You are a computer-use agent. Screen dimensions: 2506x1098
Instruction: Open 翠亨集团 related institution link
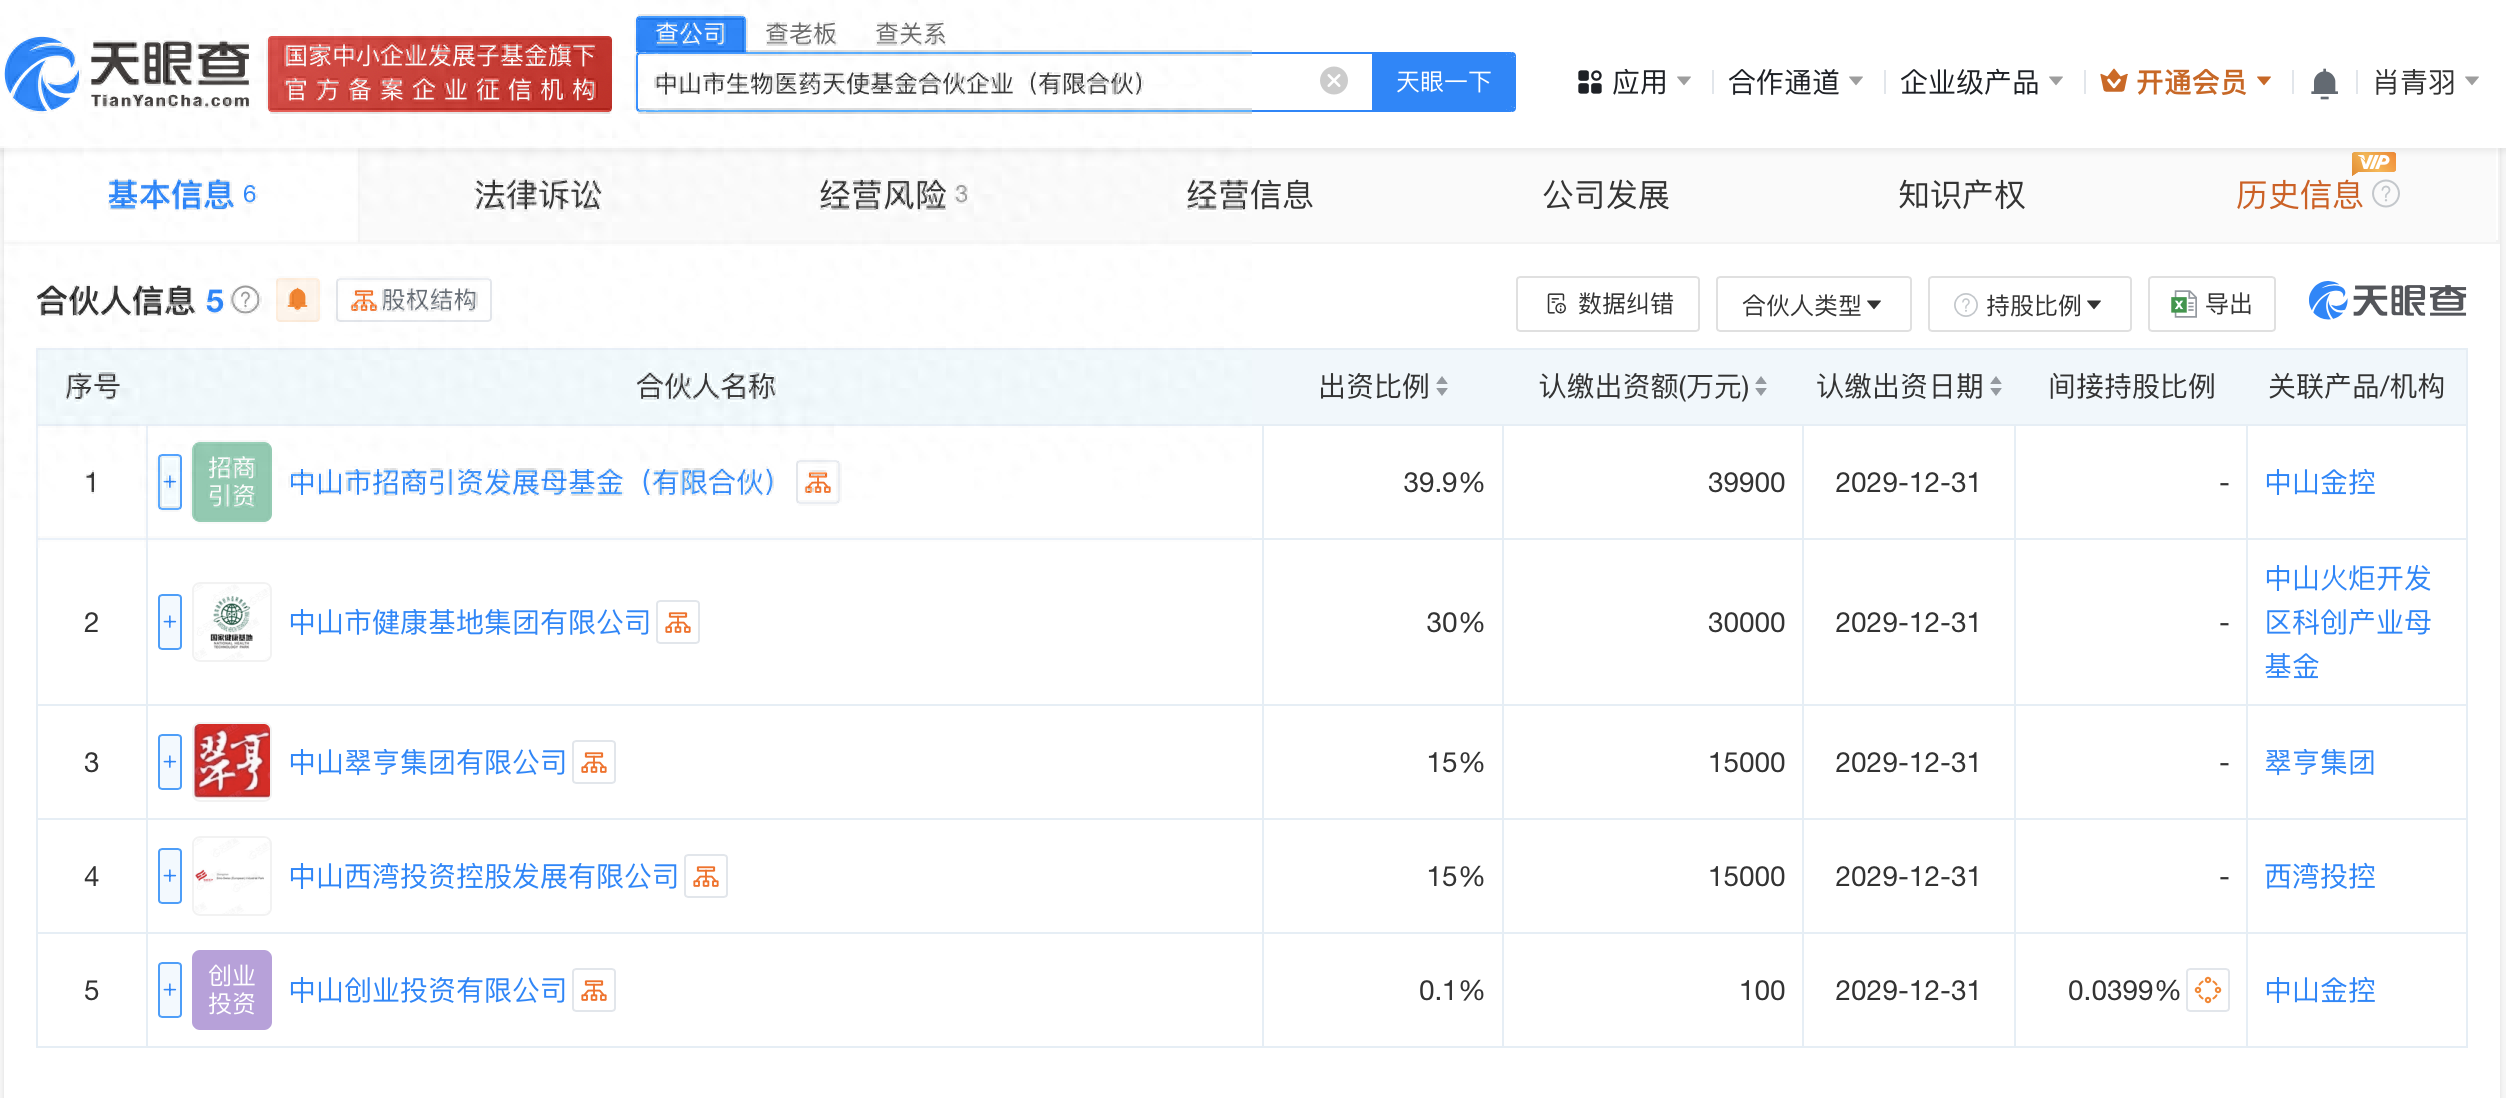[x=2320, y=763]
